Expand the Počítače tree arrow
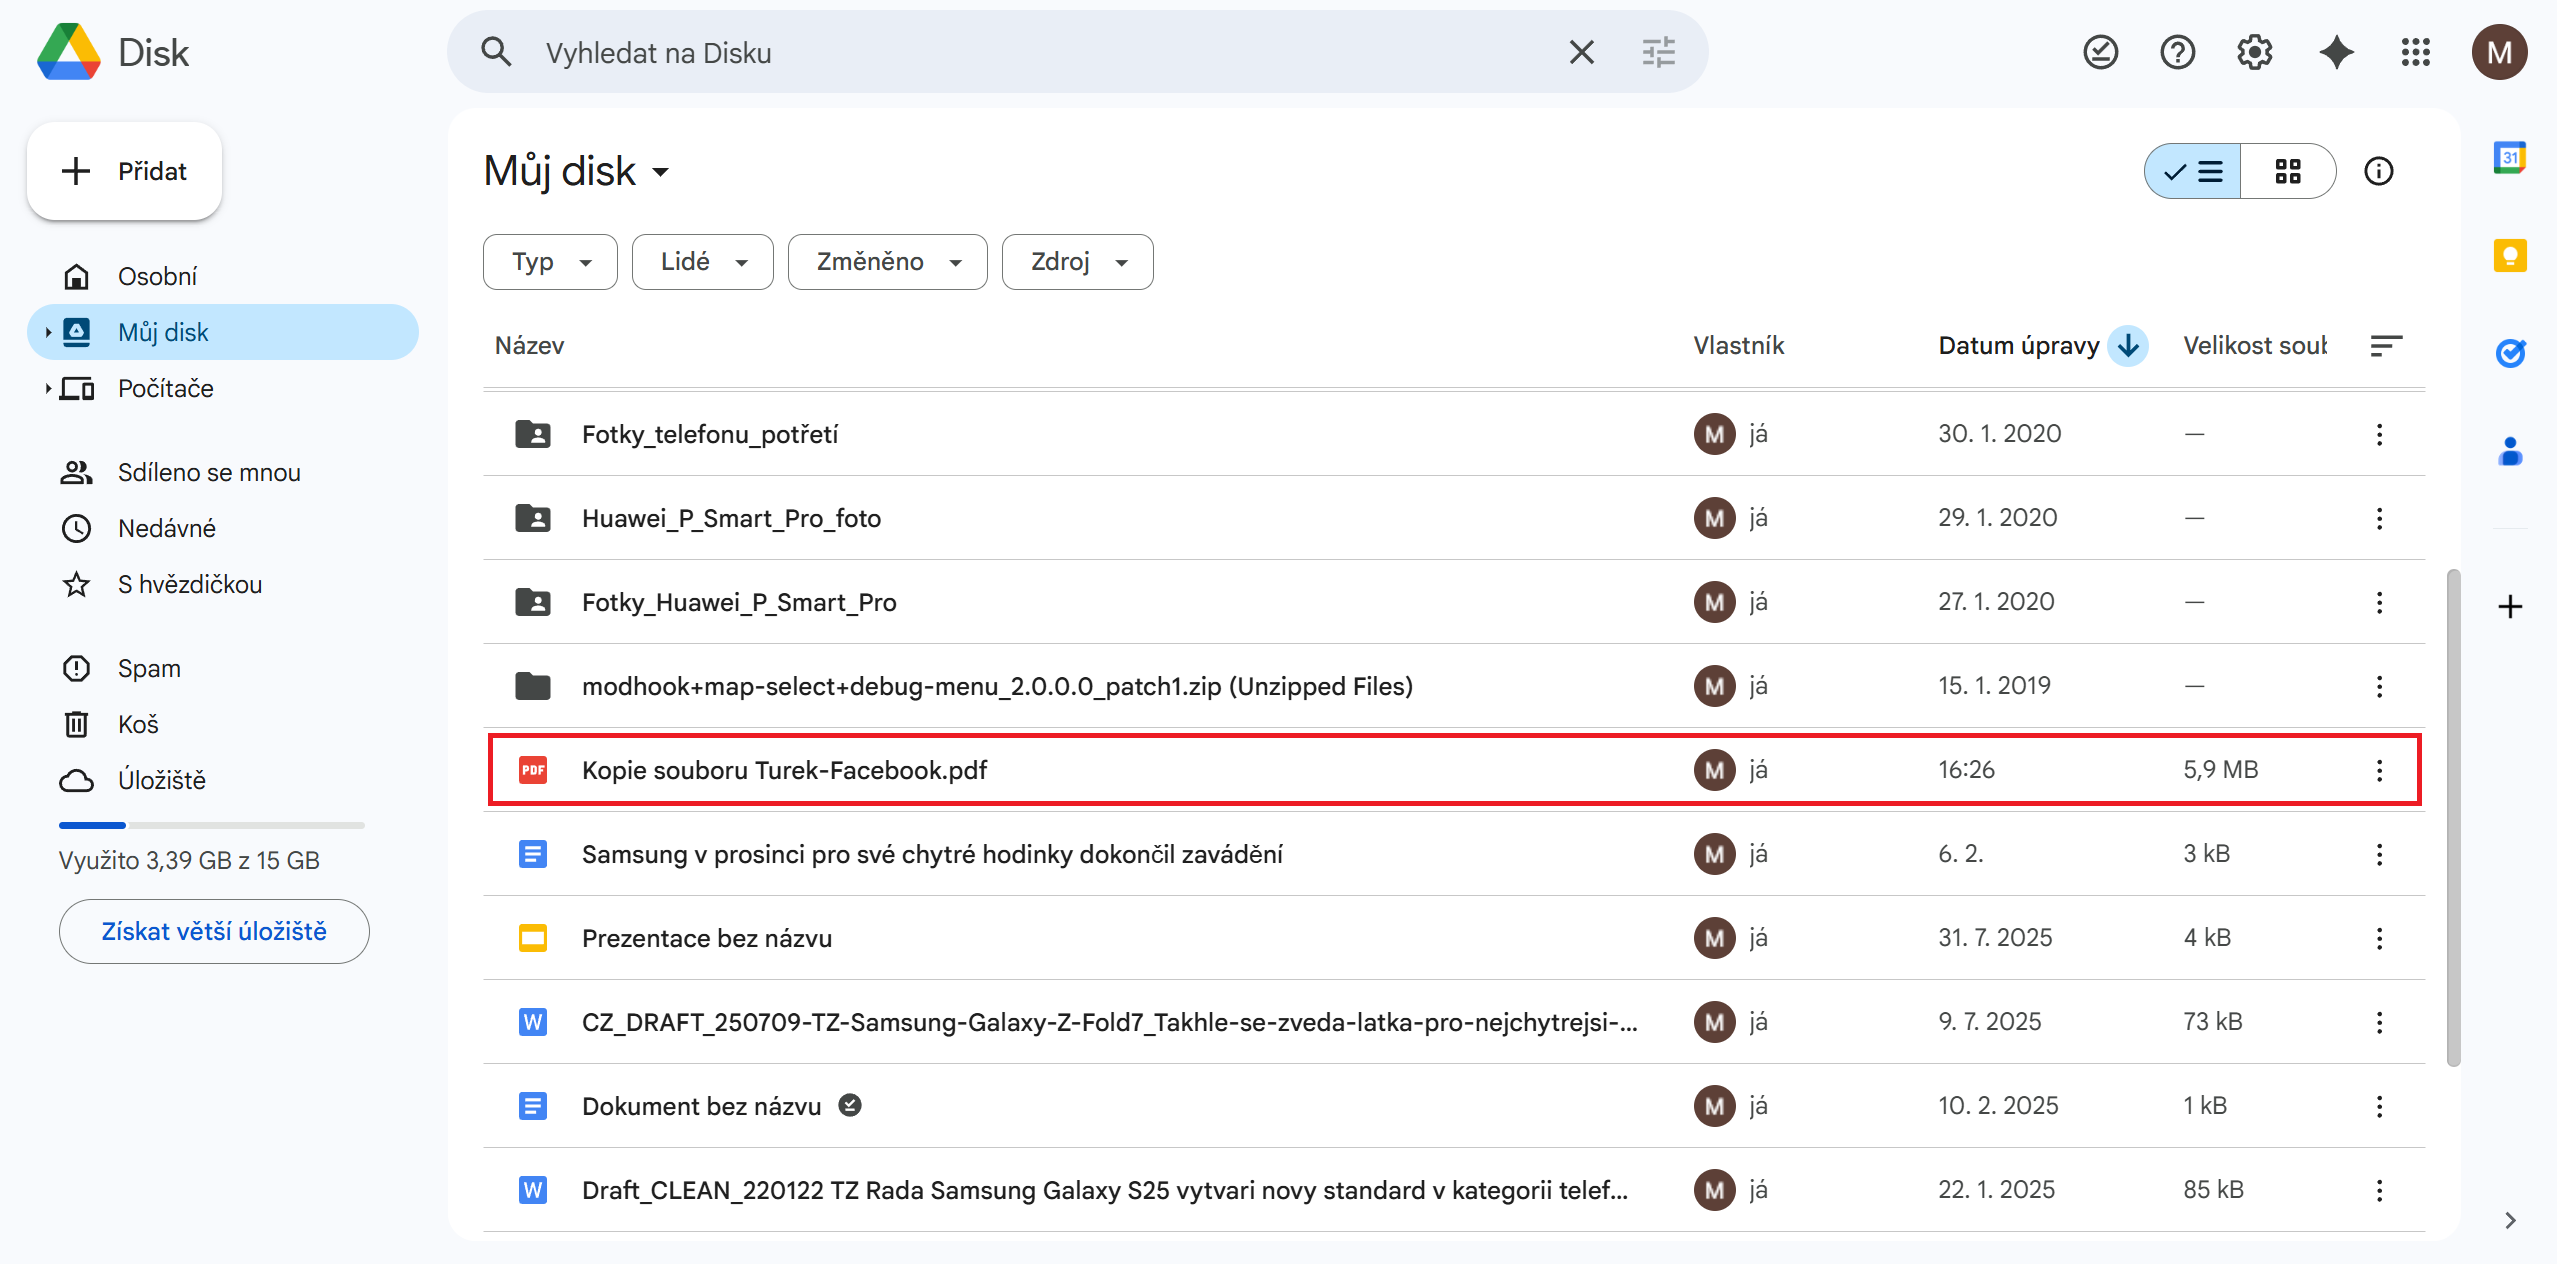This screenshot has height=1264, width=2557. [47, 388]
